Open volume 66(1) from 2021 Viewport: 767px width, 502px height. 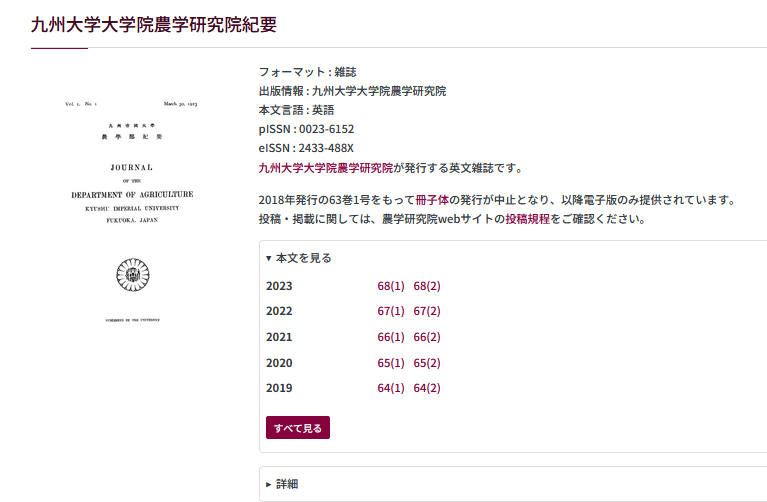[x=391, y=337]
